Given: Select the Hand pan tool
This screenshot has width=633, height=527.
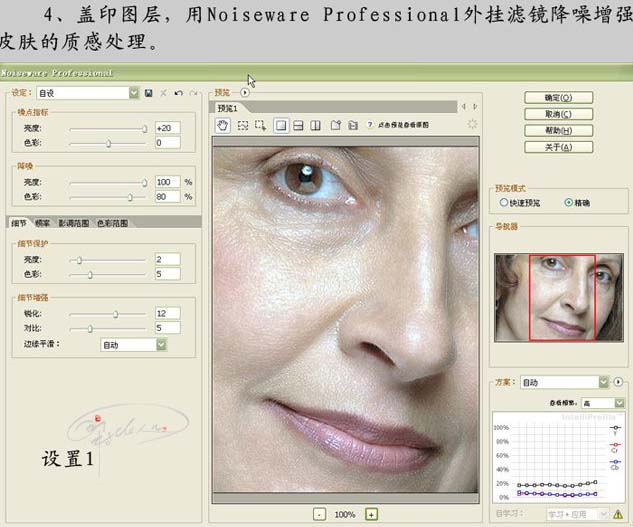Looking at the screenshot, I should 223,125.
